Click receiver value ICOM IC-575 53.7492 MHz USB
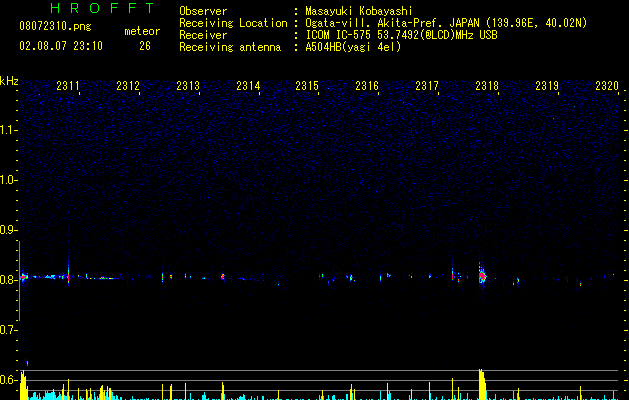 (401, 35)
